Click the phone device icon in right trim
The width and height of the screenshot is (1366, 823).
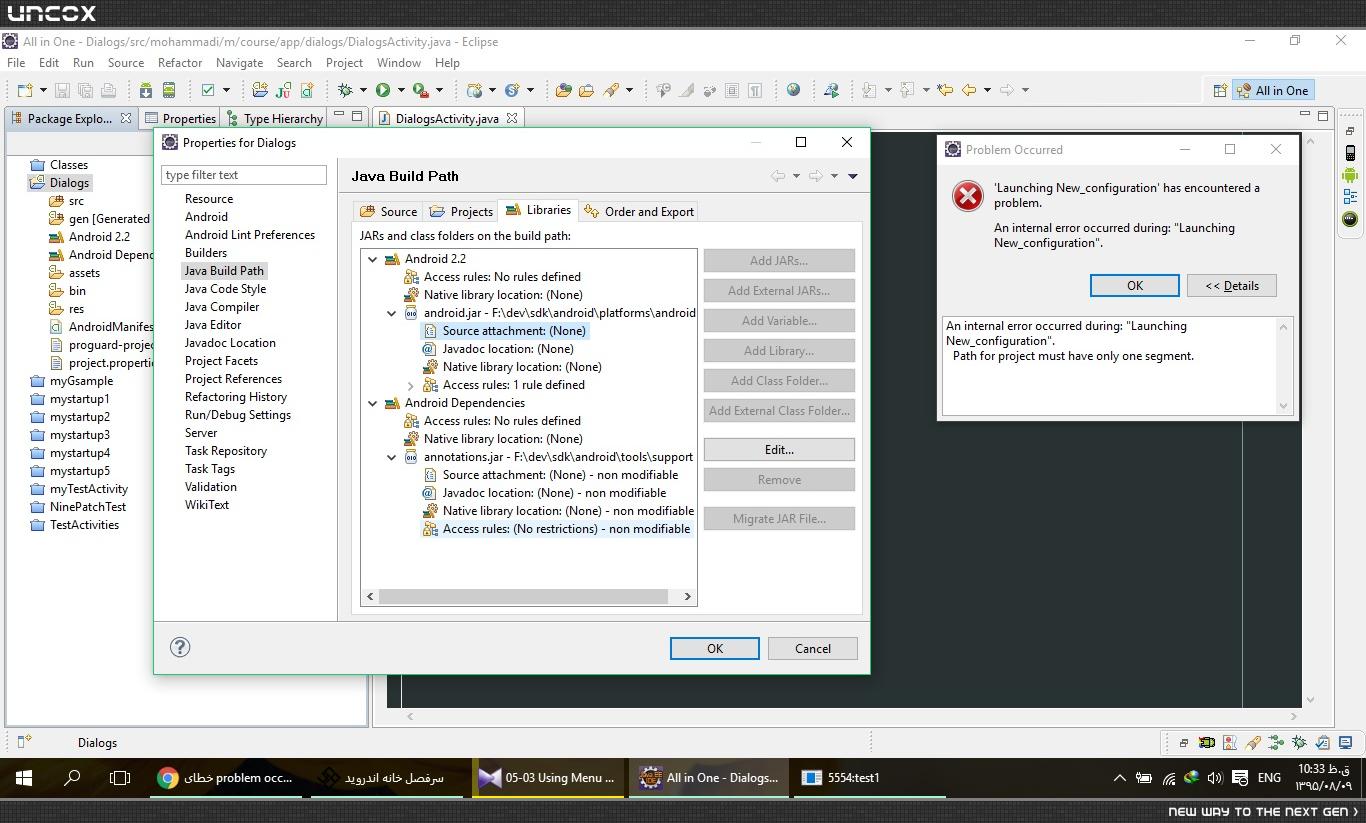tap(1350, 153)
